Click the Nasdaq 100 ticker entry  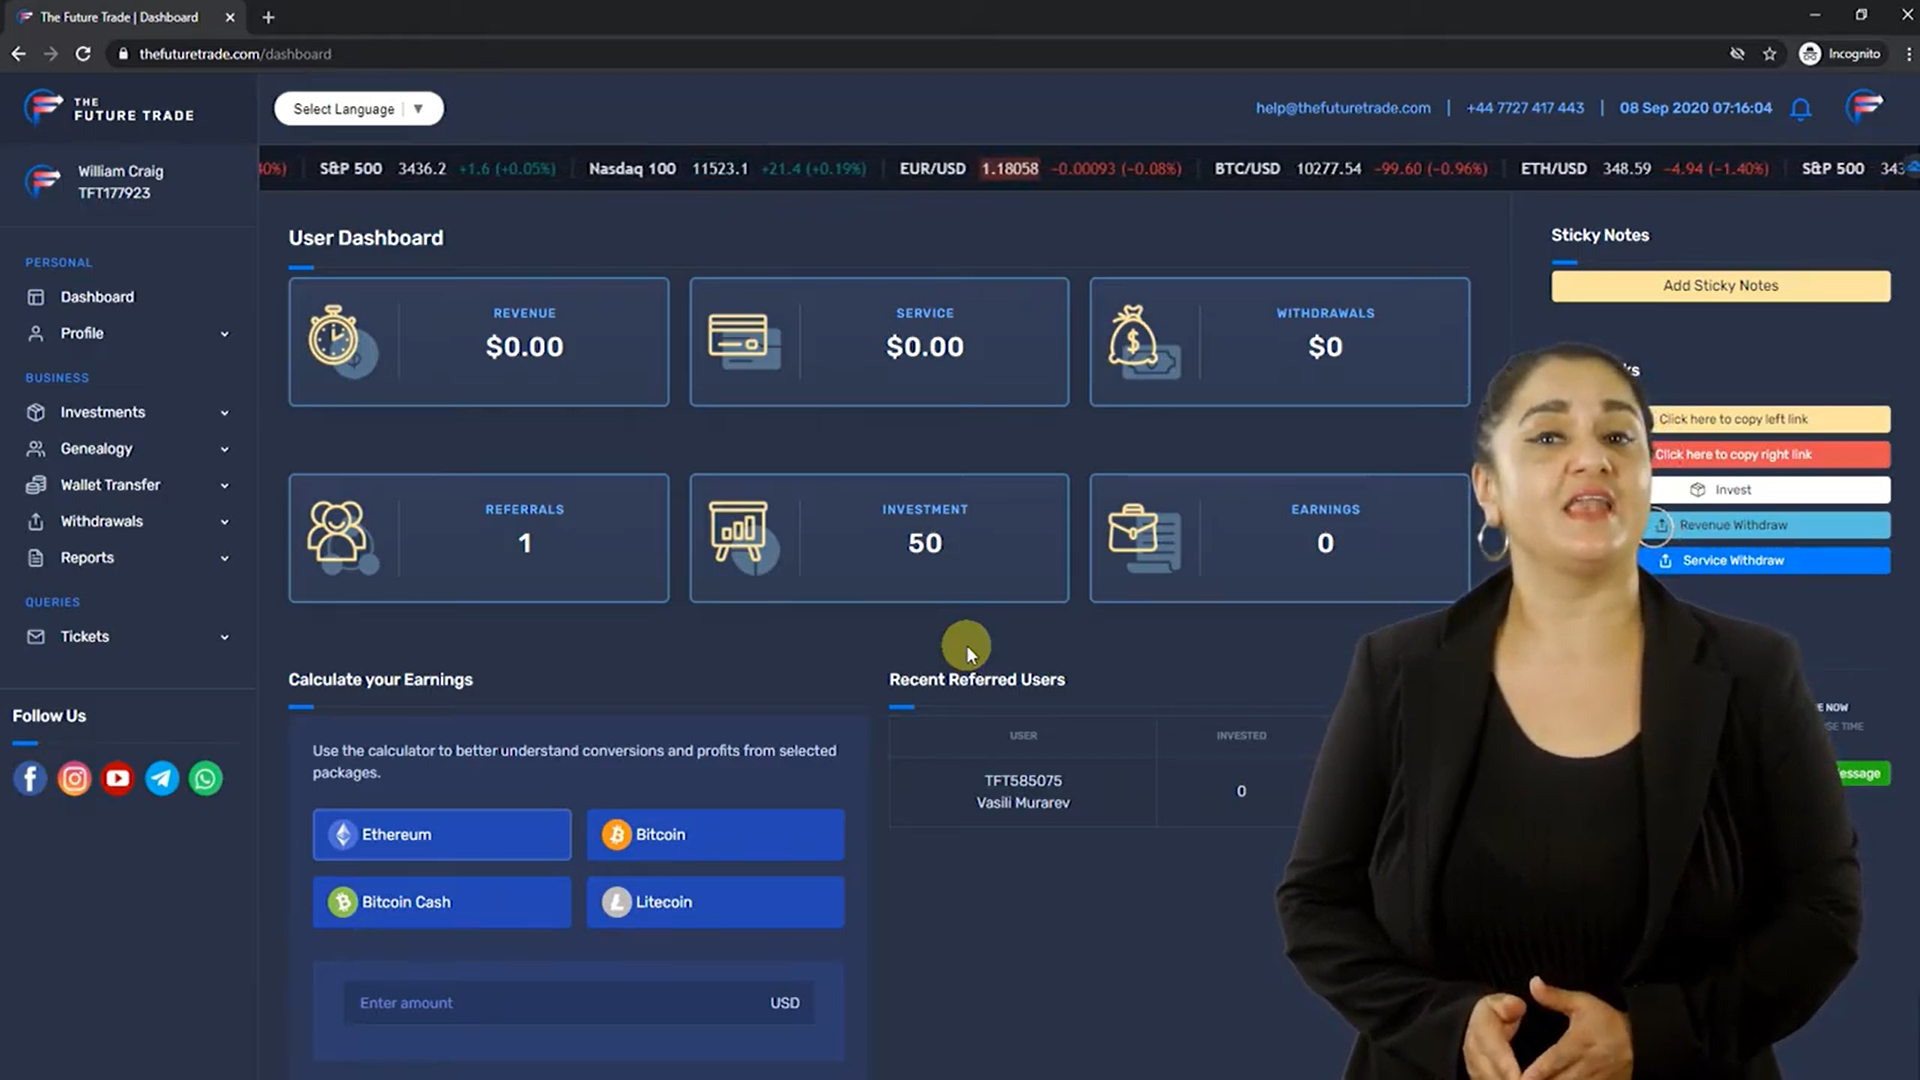coord(727,168)
